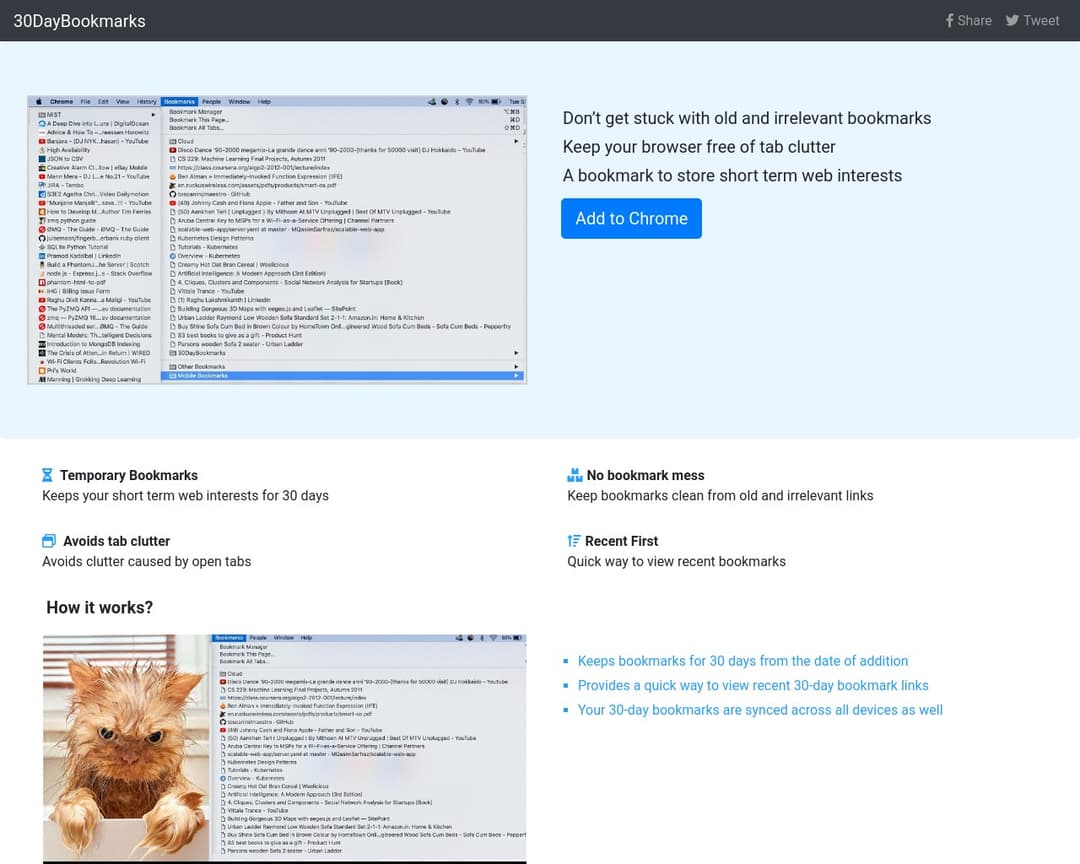Click the sort icon for Recent First

pos(574,542)
